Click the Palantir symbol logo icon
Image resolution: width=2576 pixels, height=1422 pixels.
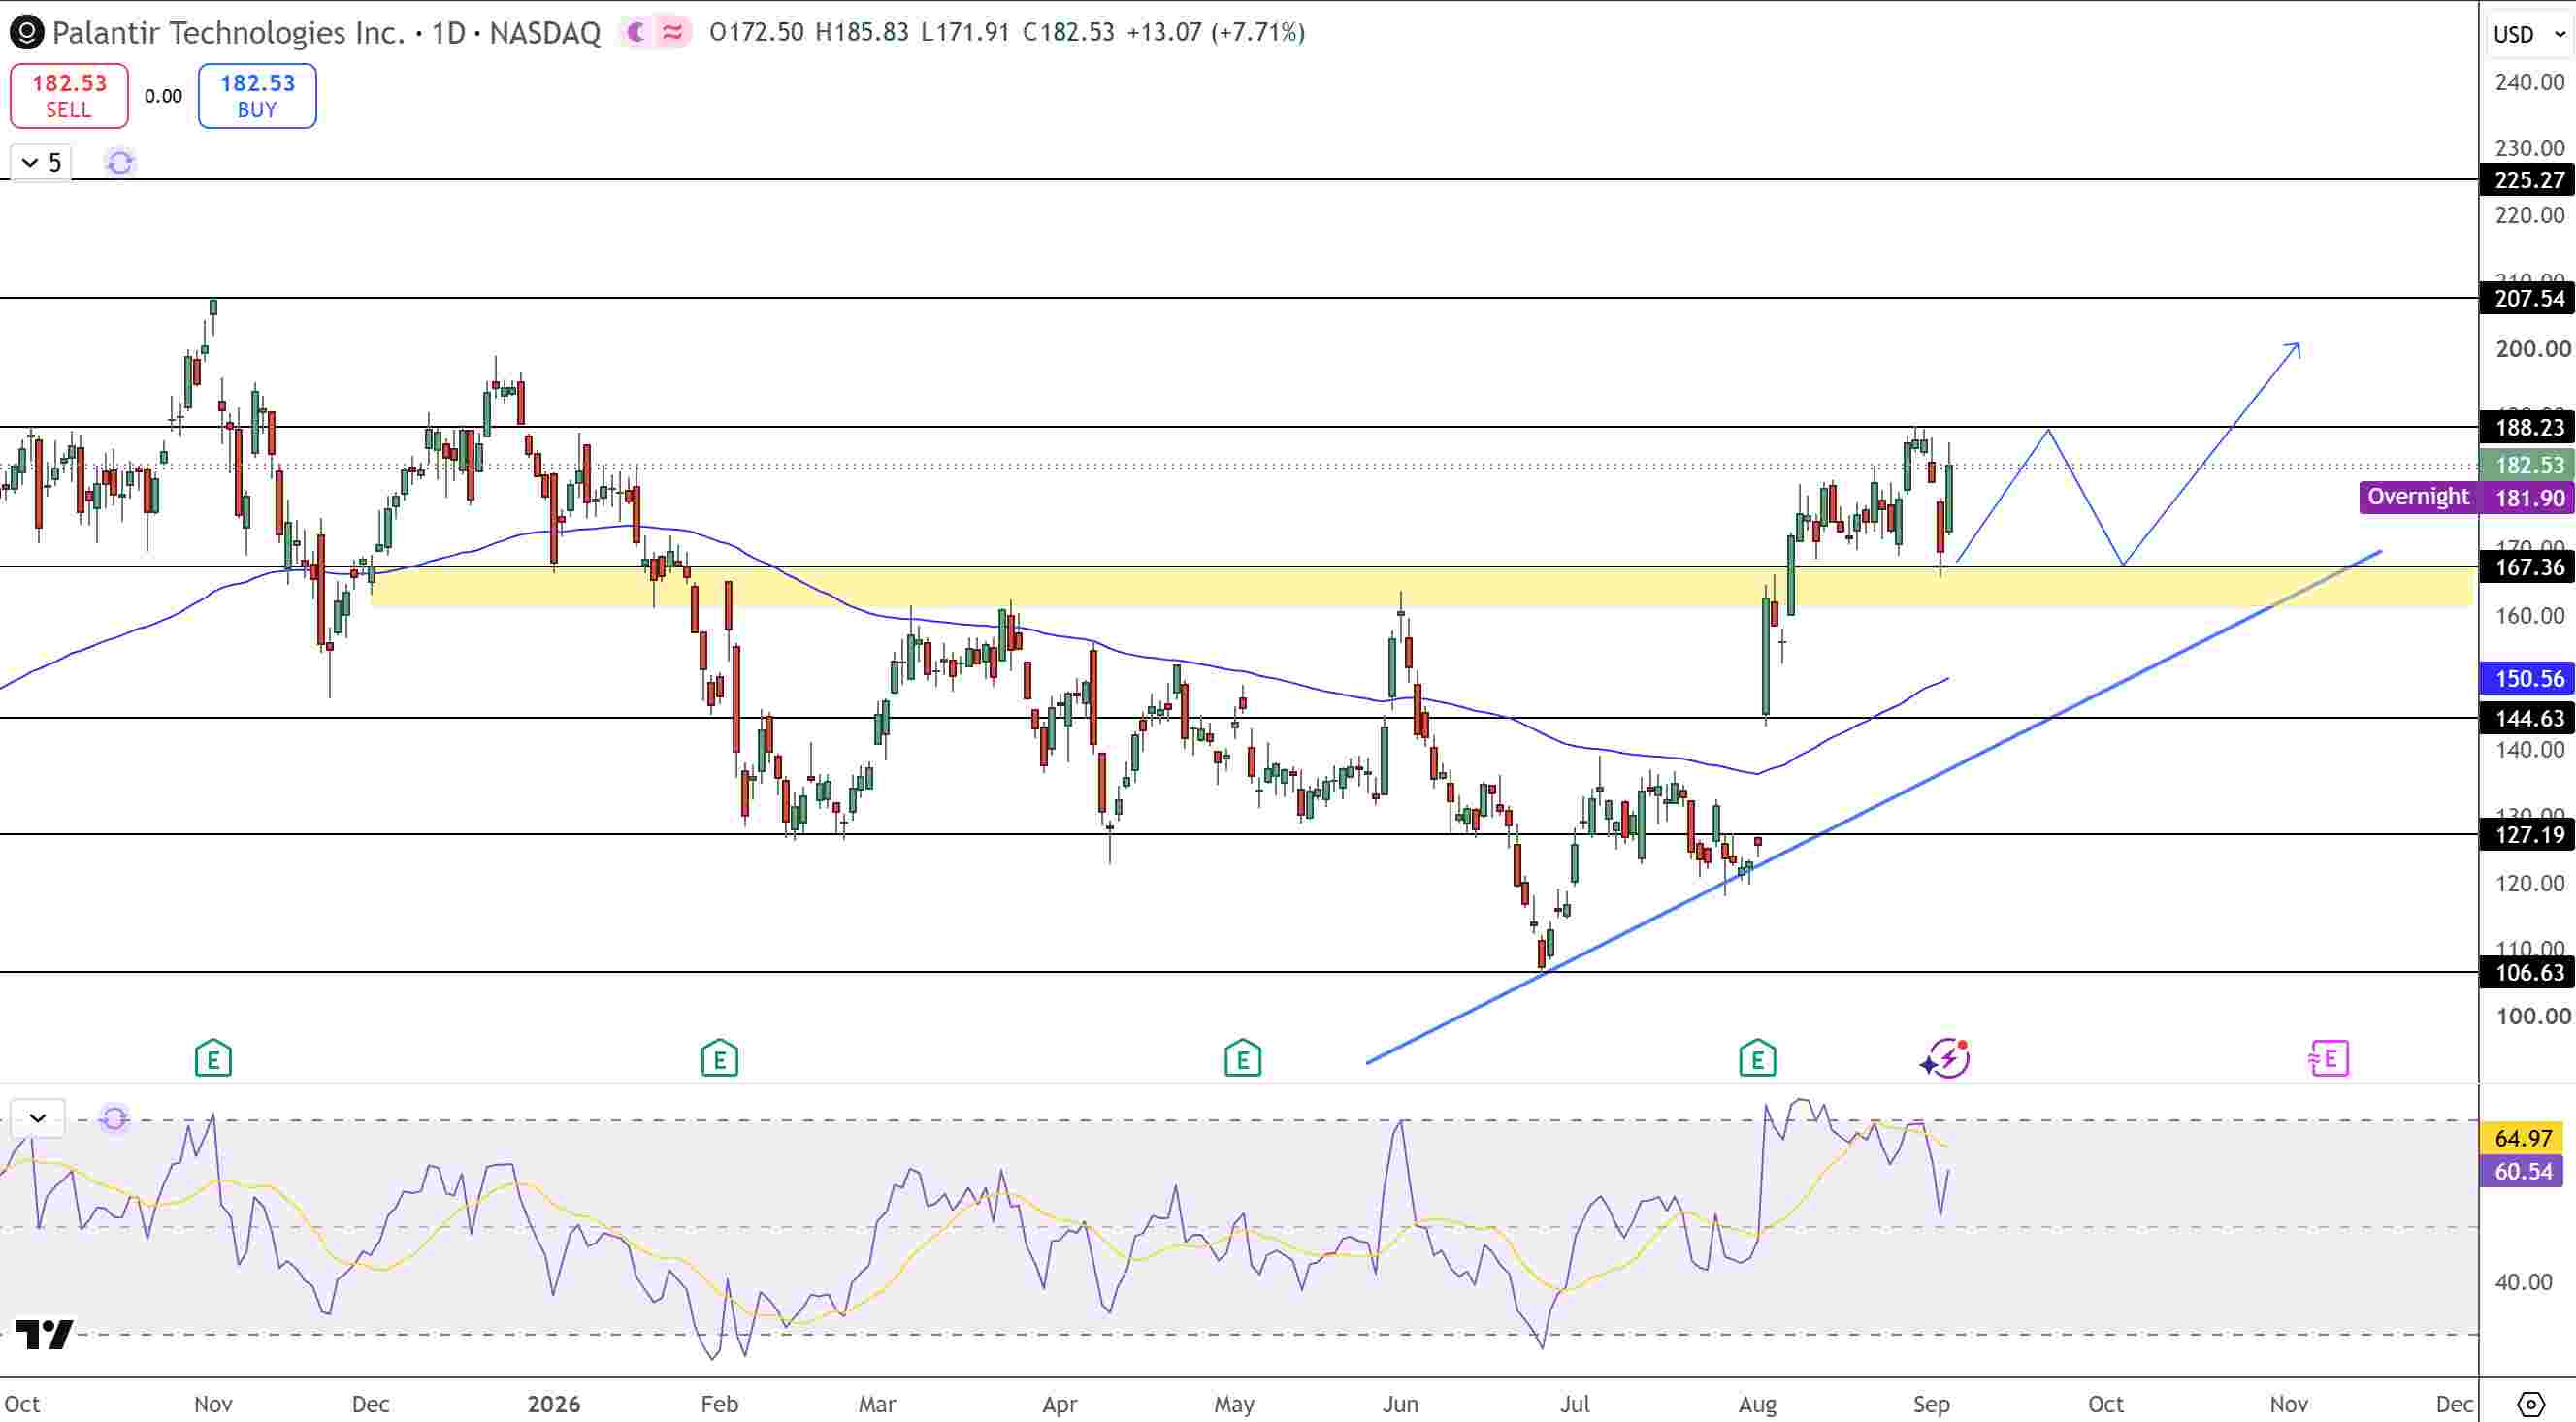tap(26, 32)
